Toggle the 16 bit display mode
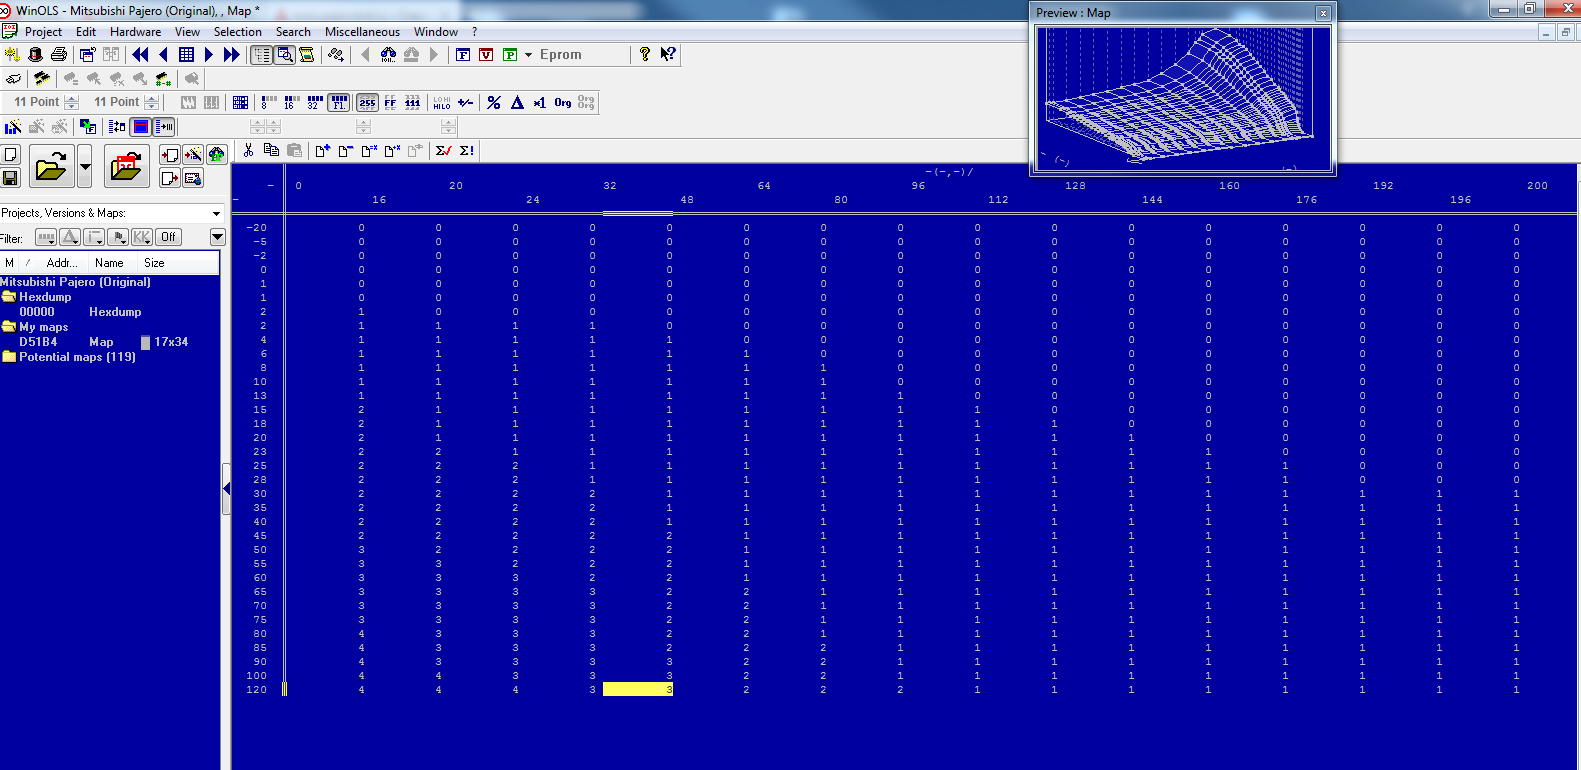The height and width of the screenshot is (770, 1581). 290,102
